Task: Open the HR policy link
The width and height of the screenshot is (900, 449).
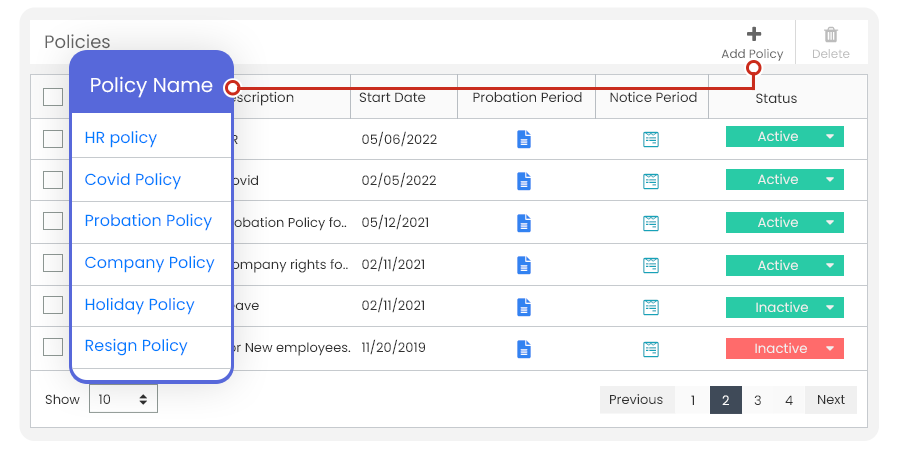Action: pos(121,138)
